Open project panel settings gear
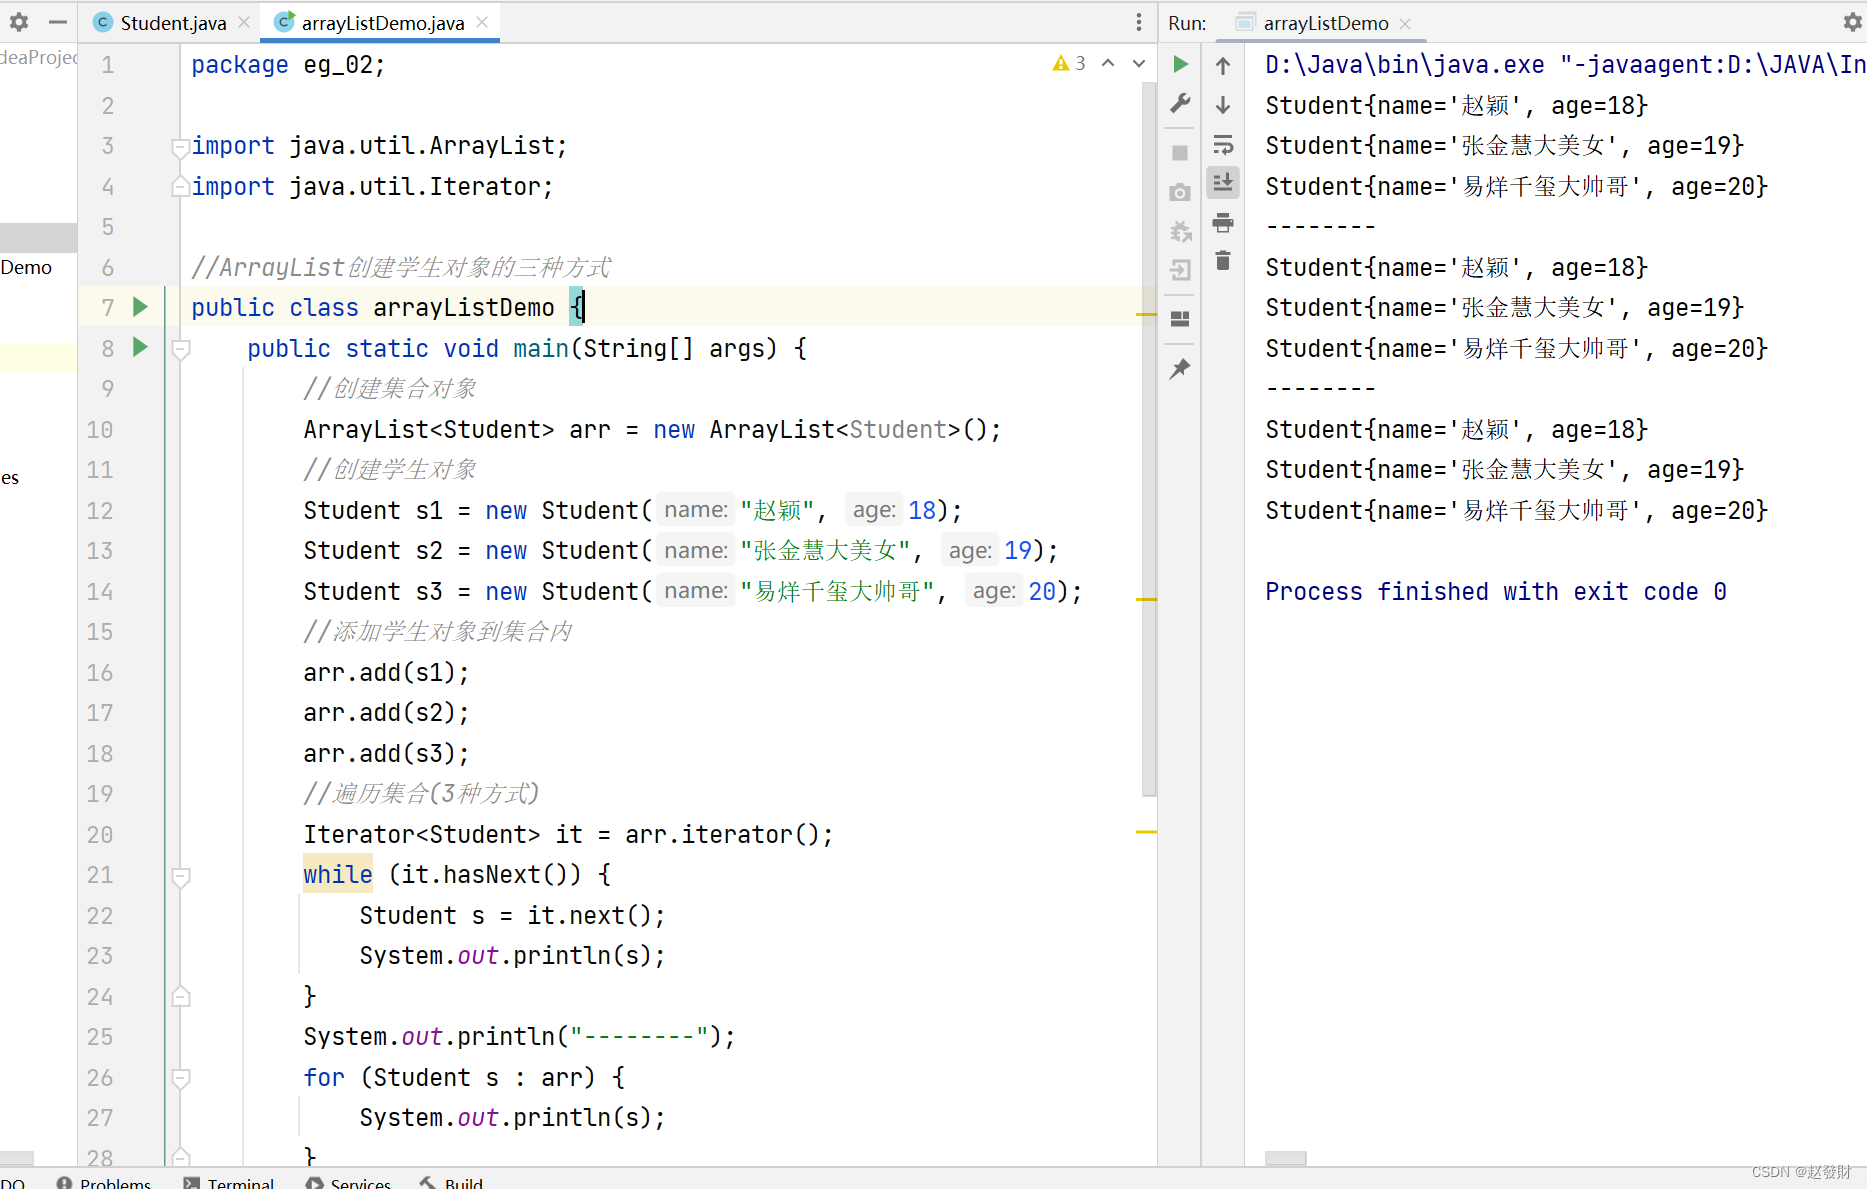The image size is (1867, 1189). pyautogui.click(x=19, y=21)
